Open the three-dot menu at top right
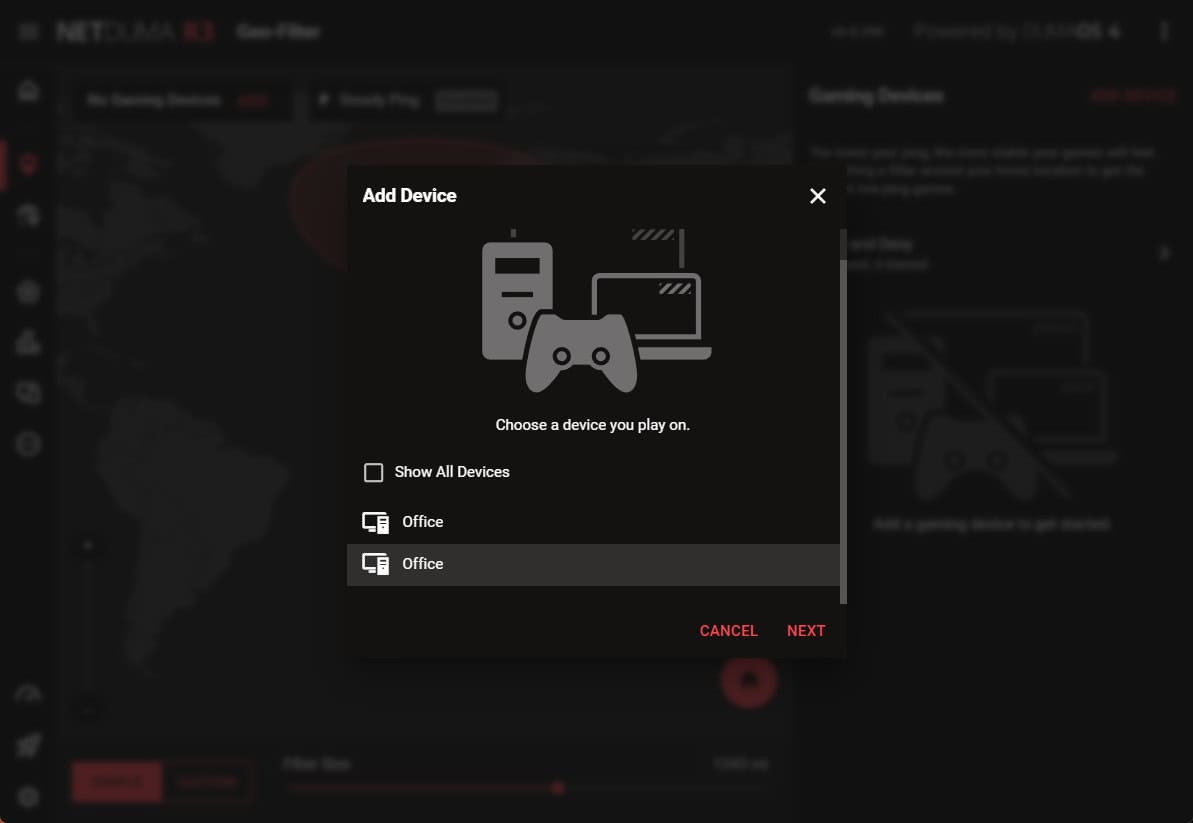This screenshot has width=1193, height=823. pos(1164,32)
